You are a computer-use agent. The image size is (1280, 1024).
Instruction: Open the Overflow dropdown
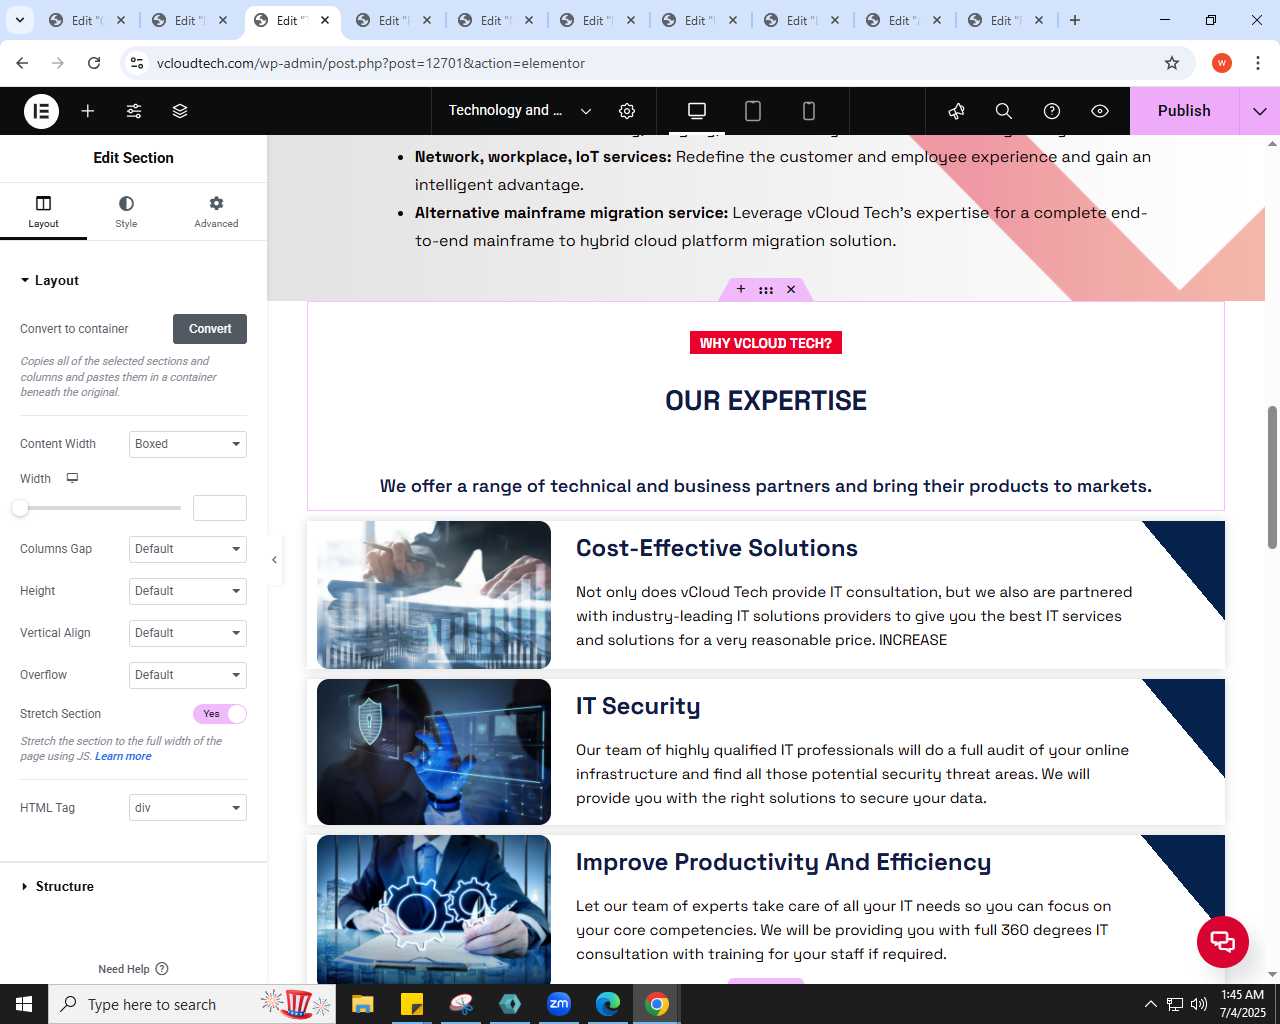click(188, 675)
